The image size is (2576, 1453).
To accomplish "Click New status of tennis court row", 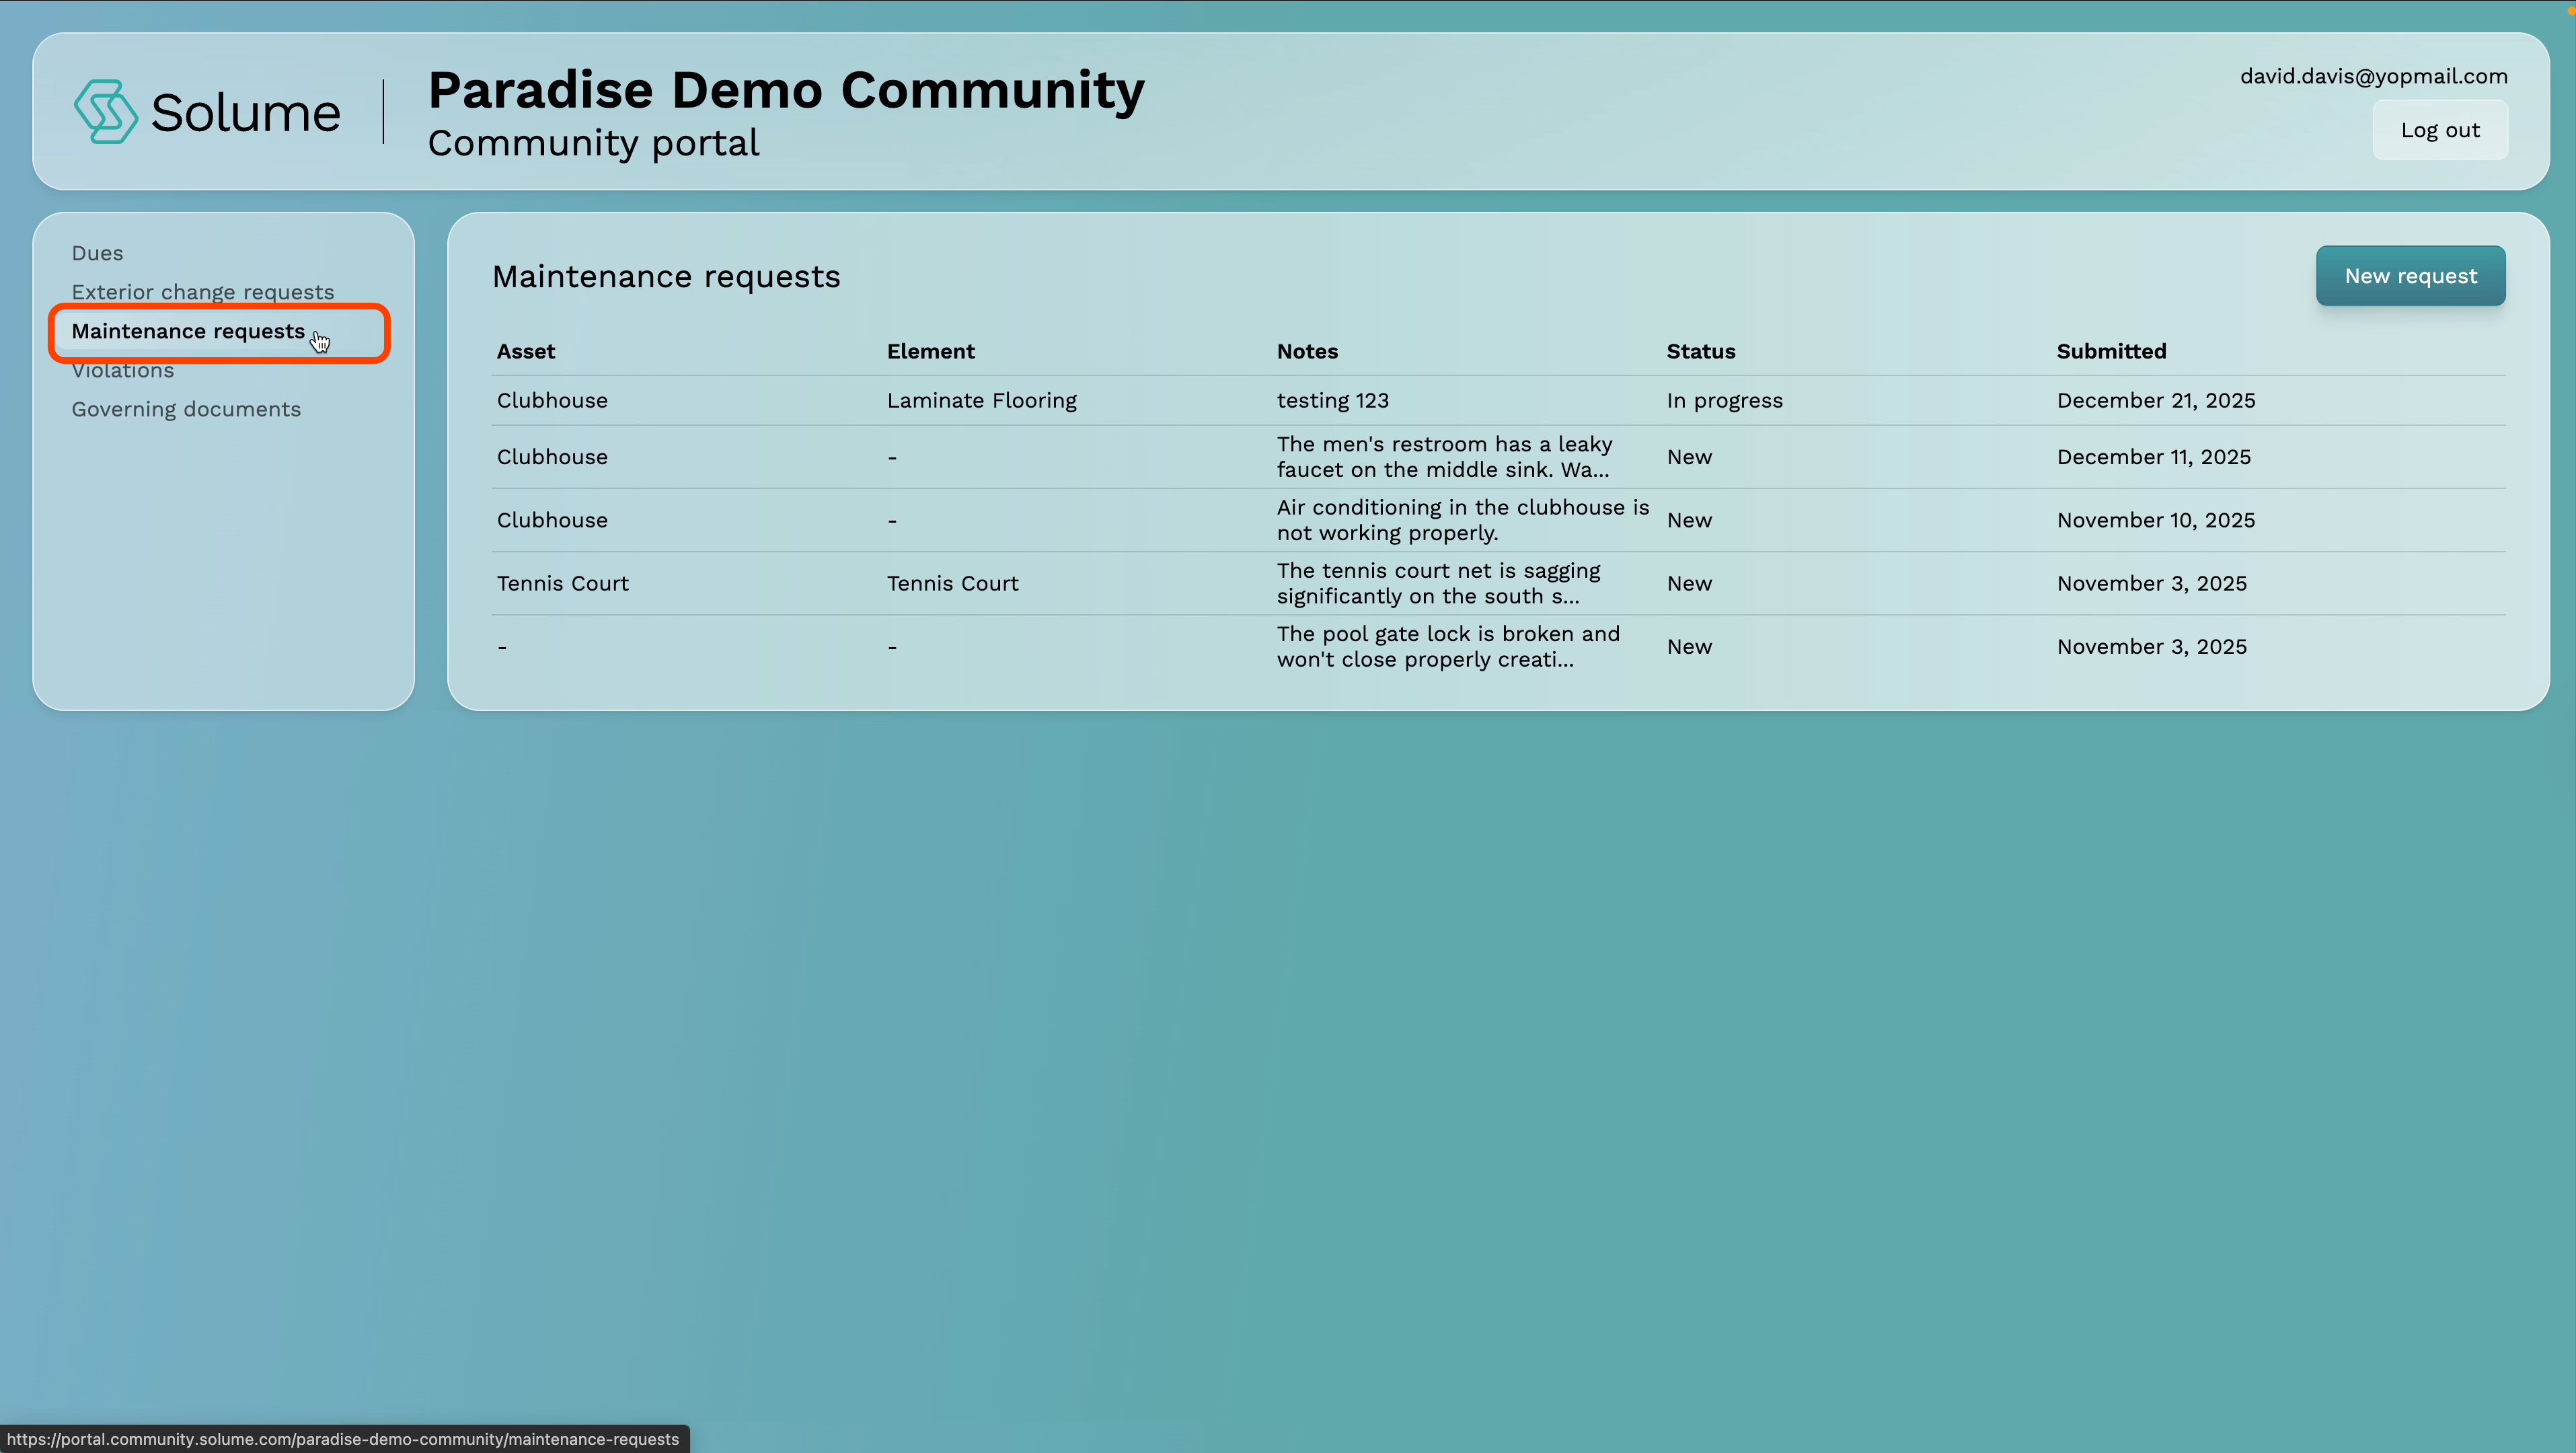I will pos(1689,583).
